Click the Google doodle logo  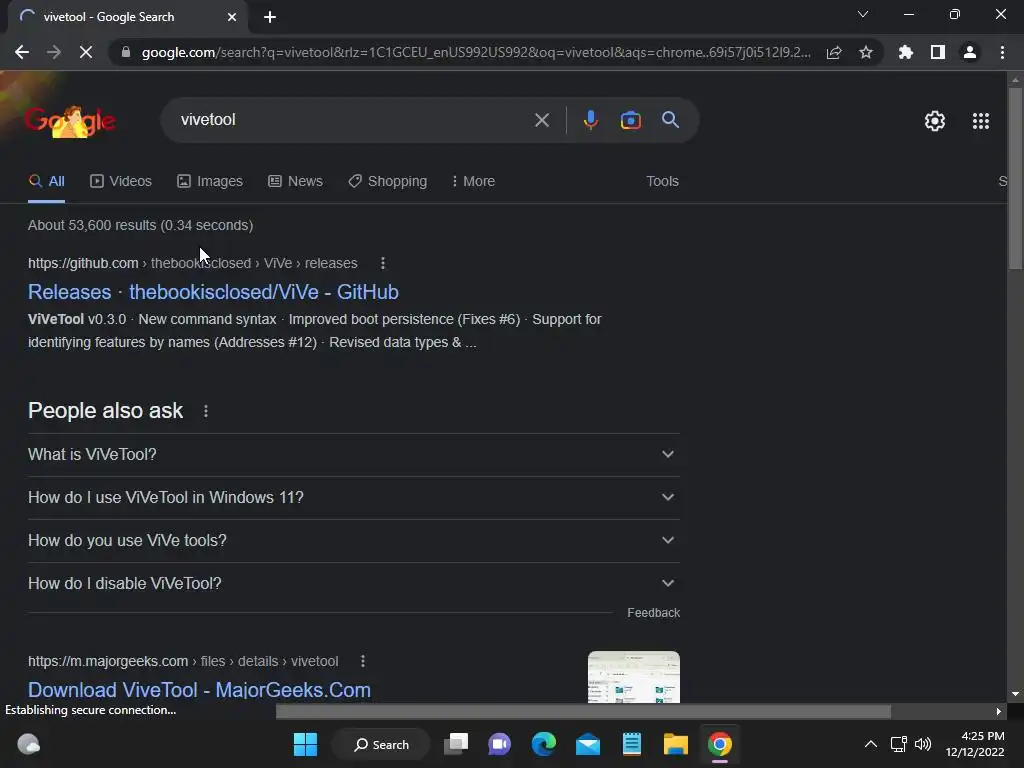[x=70, y=121]
